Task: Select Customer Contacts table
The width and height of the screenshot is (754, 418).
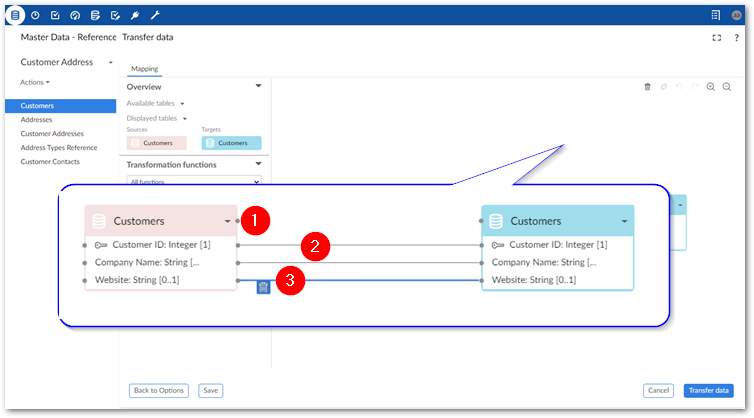Action: coord(50,162)
